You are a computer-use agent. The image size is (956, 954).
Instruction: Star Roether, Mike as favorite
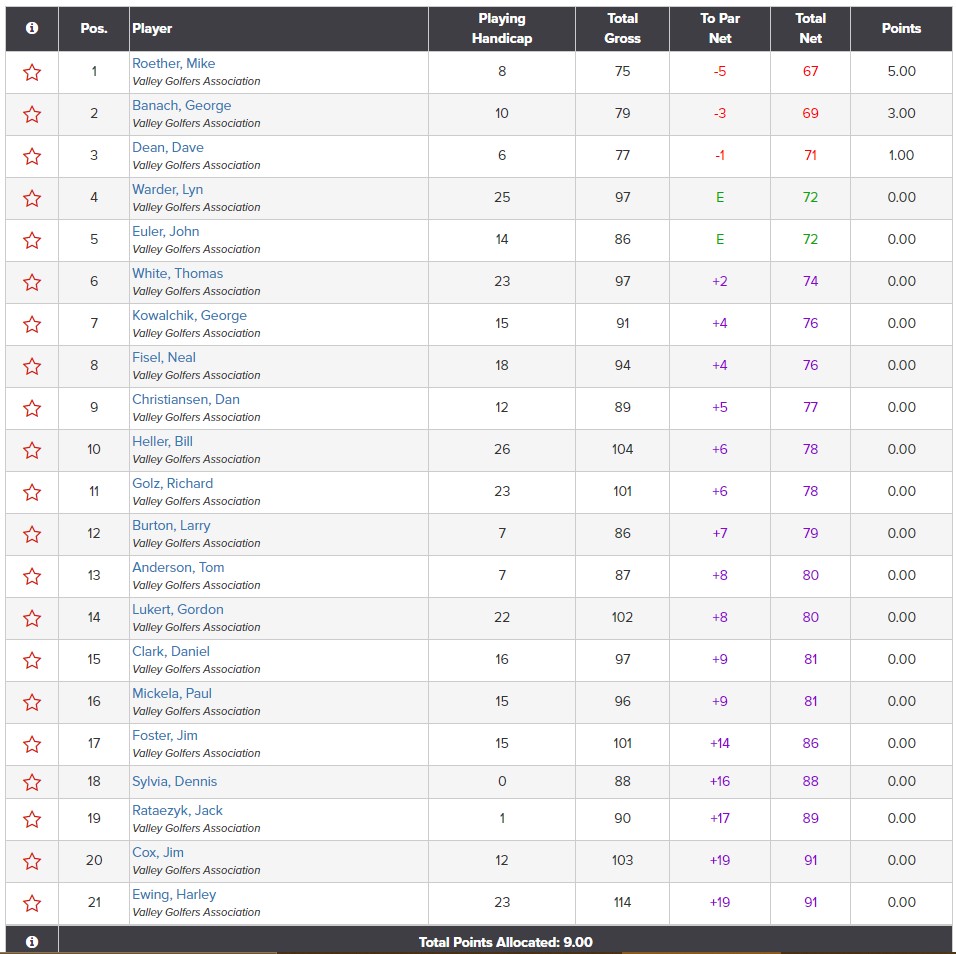click(32, 72)
